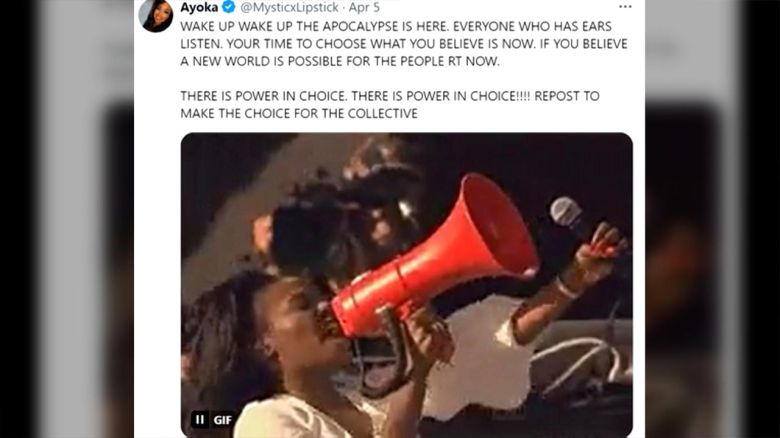This screenshot has width=780, height=438.
Task: Click the GIF label badge
Action: [x=222, y=420]
